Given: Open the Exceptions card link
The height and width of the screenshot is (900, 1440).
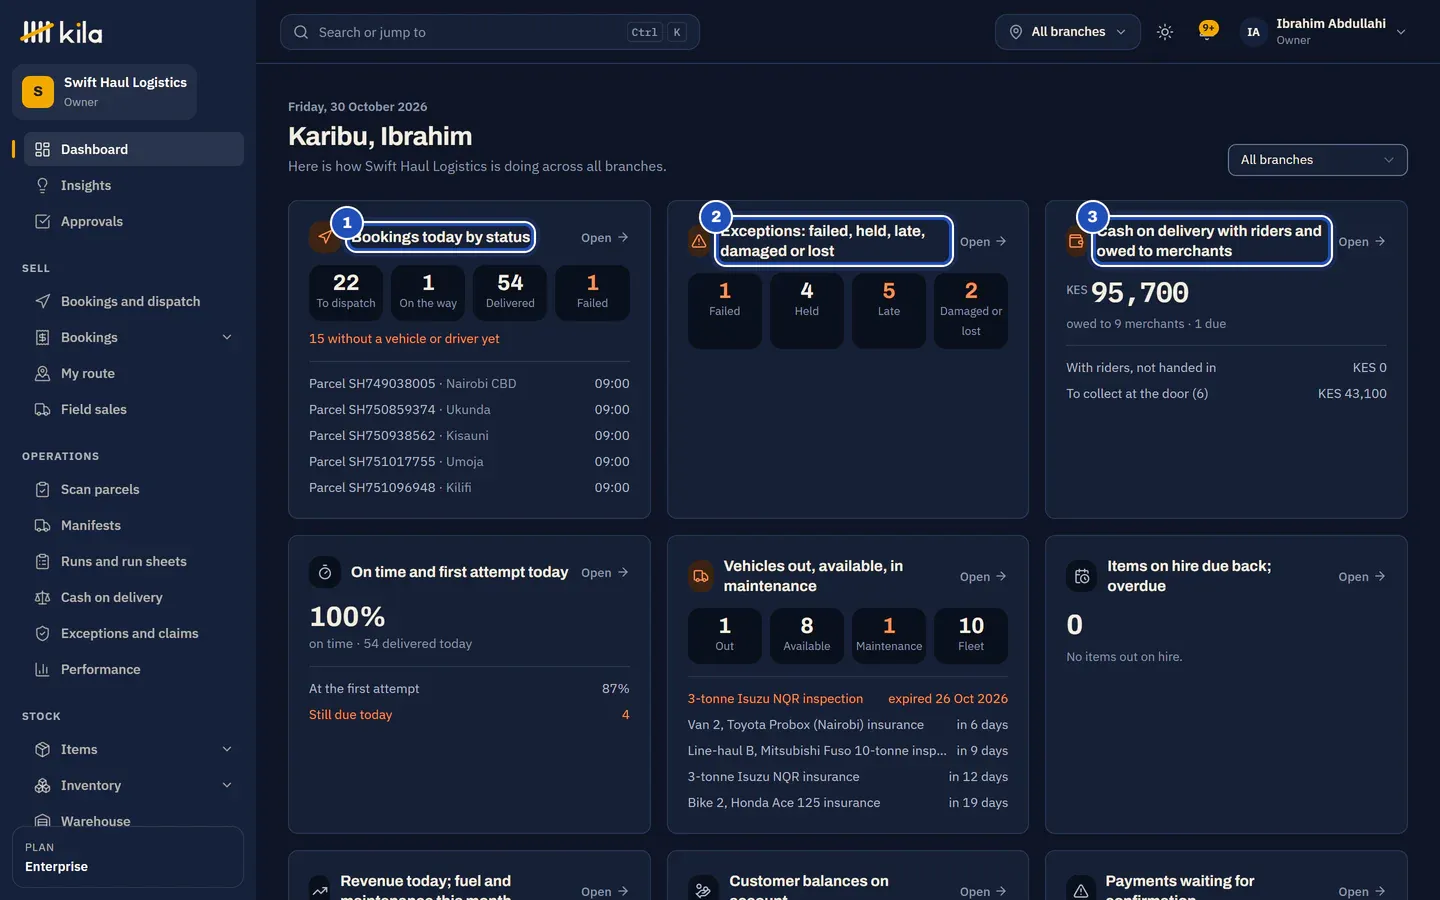Looking at the screenshot, I should [x=983, y=241].
